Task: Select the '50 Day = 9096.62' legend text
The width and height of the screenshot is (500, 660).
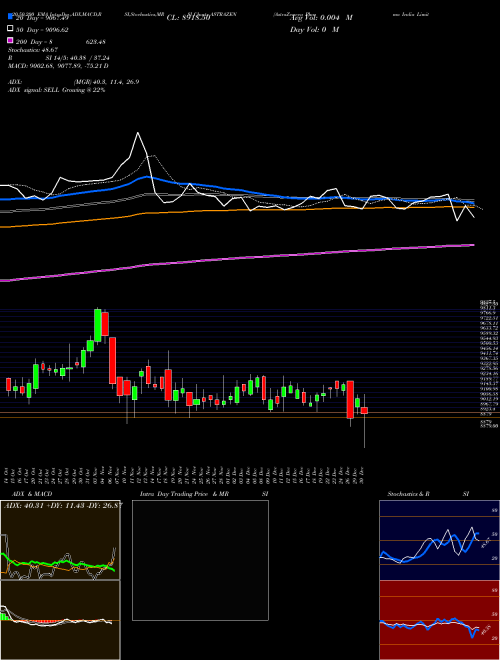Action: [42, 30]
